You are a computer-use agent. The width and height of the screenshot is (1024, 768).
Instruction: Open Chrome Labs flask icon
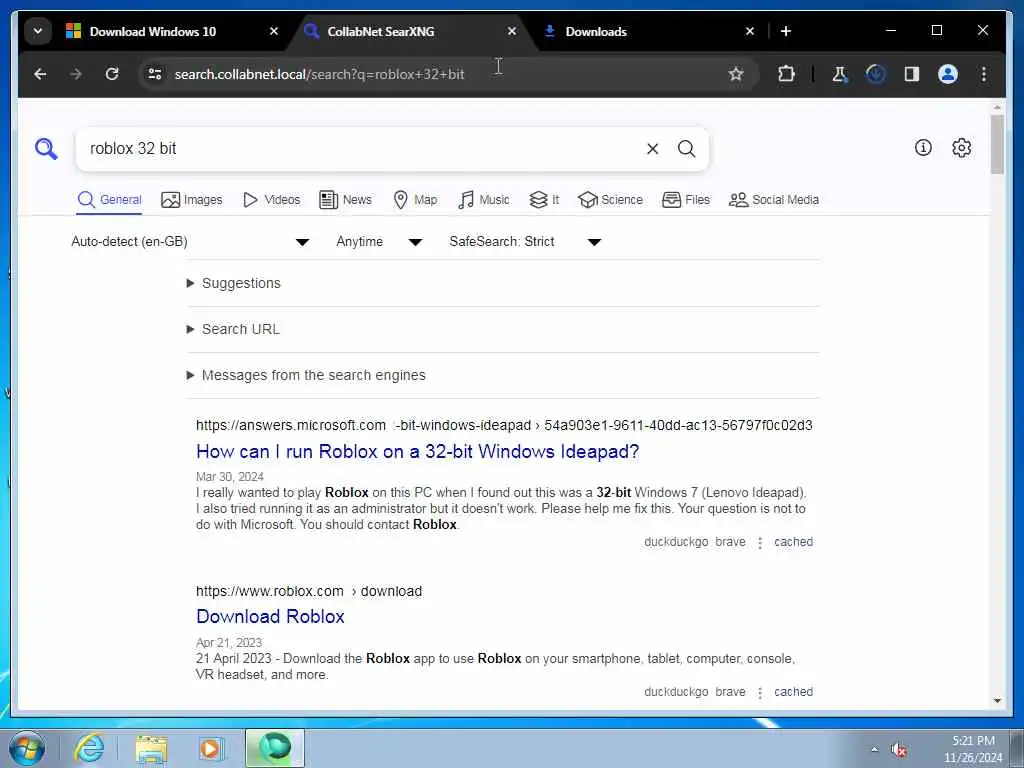tap(839, 74)
